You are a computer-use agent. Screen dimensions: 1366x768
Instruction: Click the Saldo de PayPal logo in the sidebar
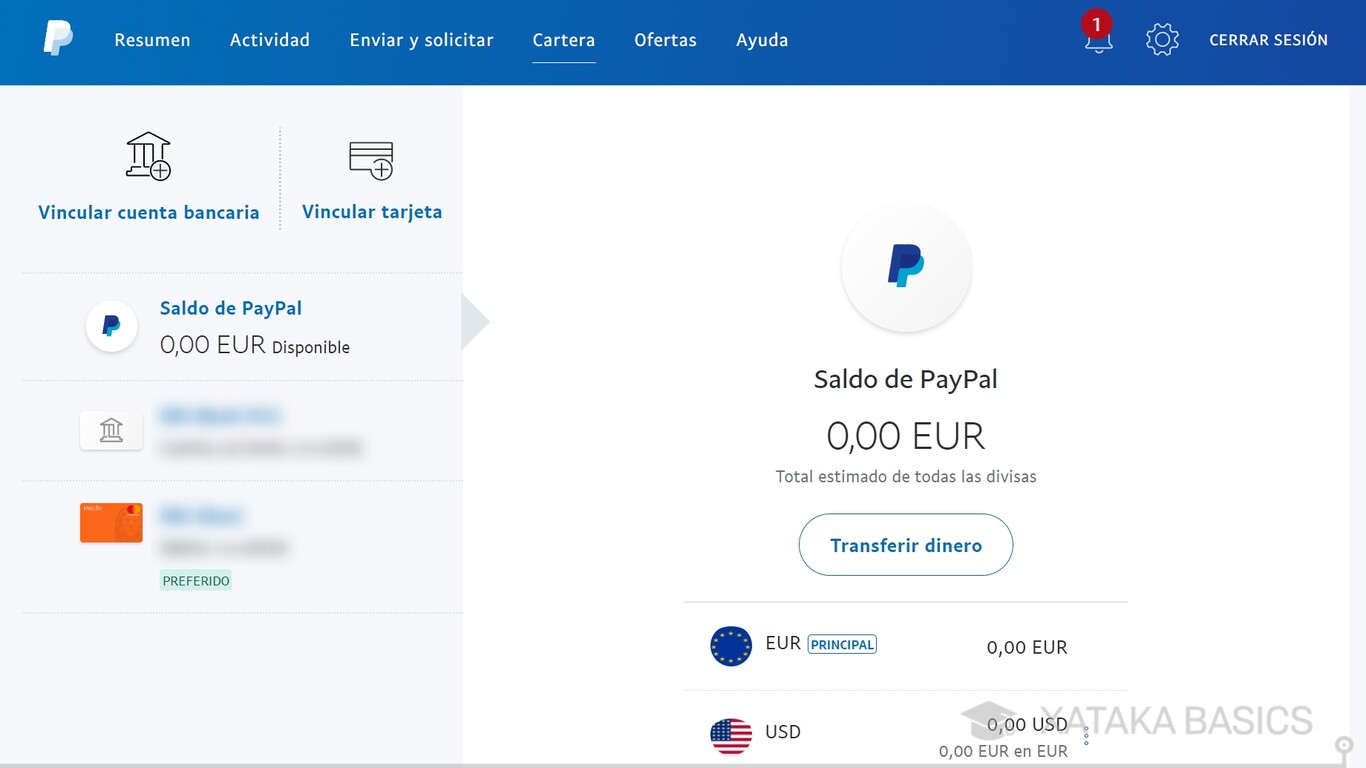point(111,325)
